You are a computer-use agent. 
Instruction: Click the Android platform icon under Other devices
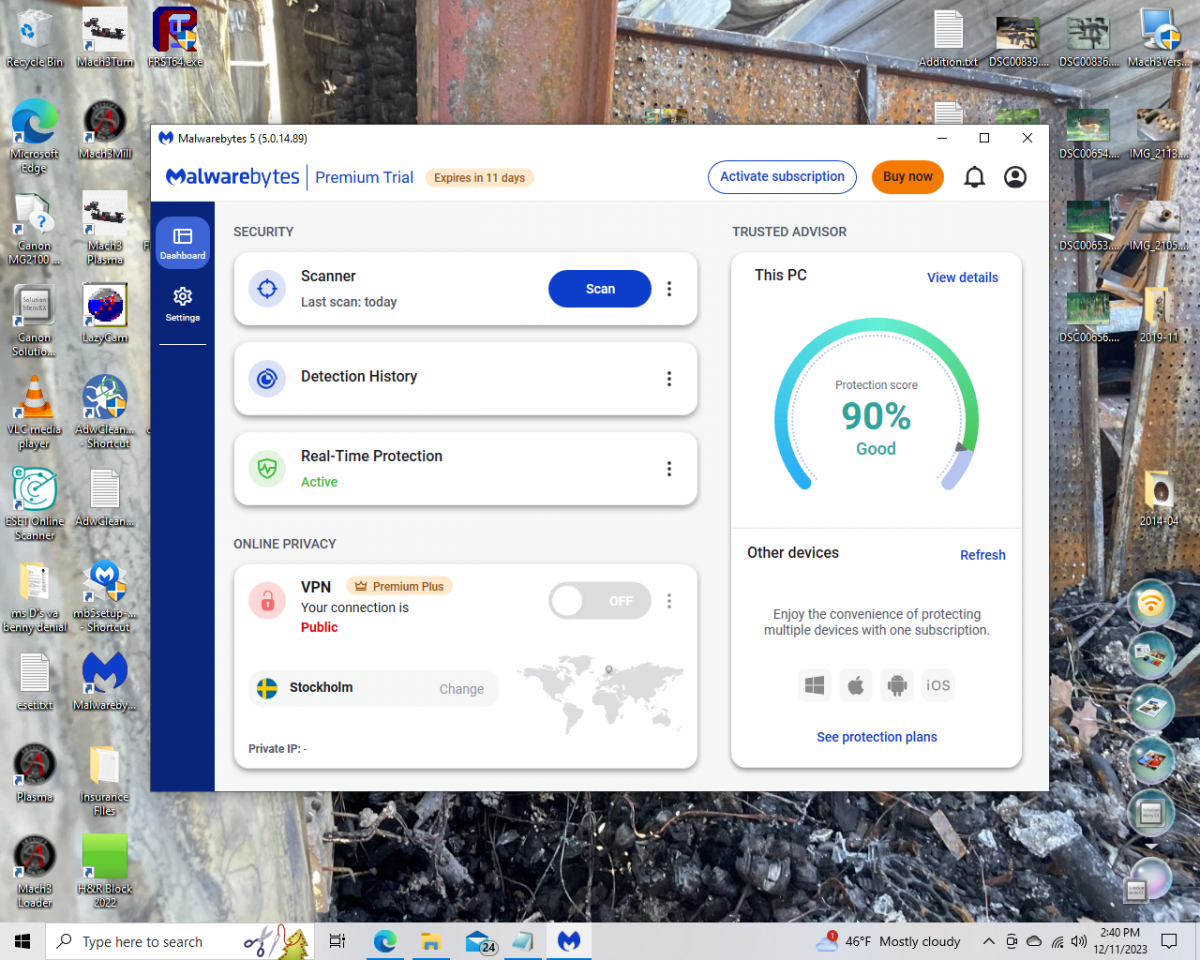(897, 686)
